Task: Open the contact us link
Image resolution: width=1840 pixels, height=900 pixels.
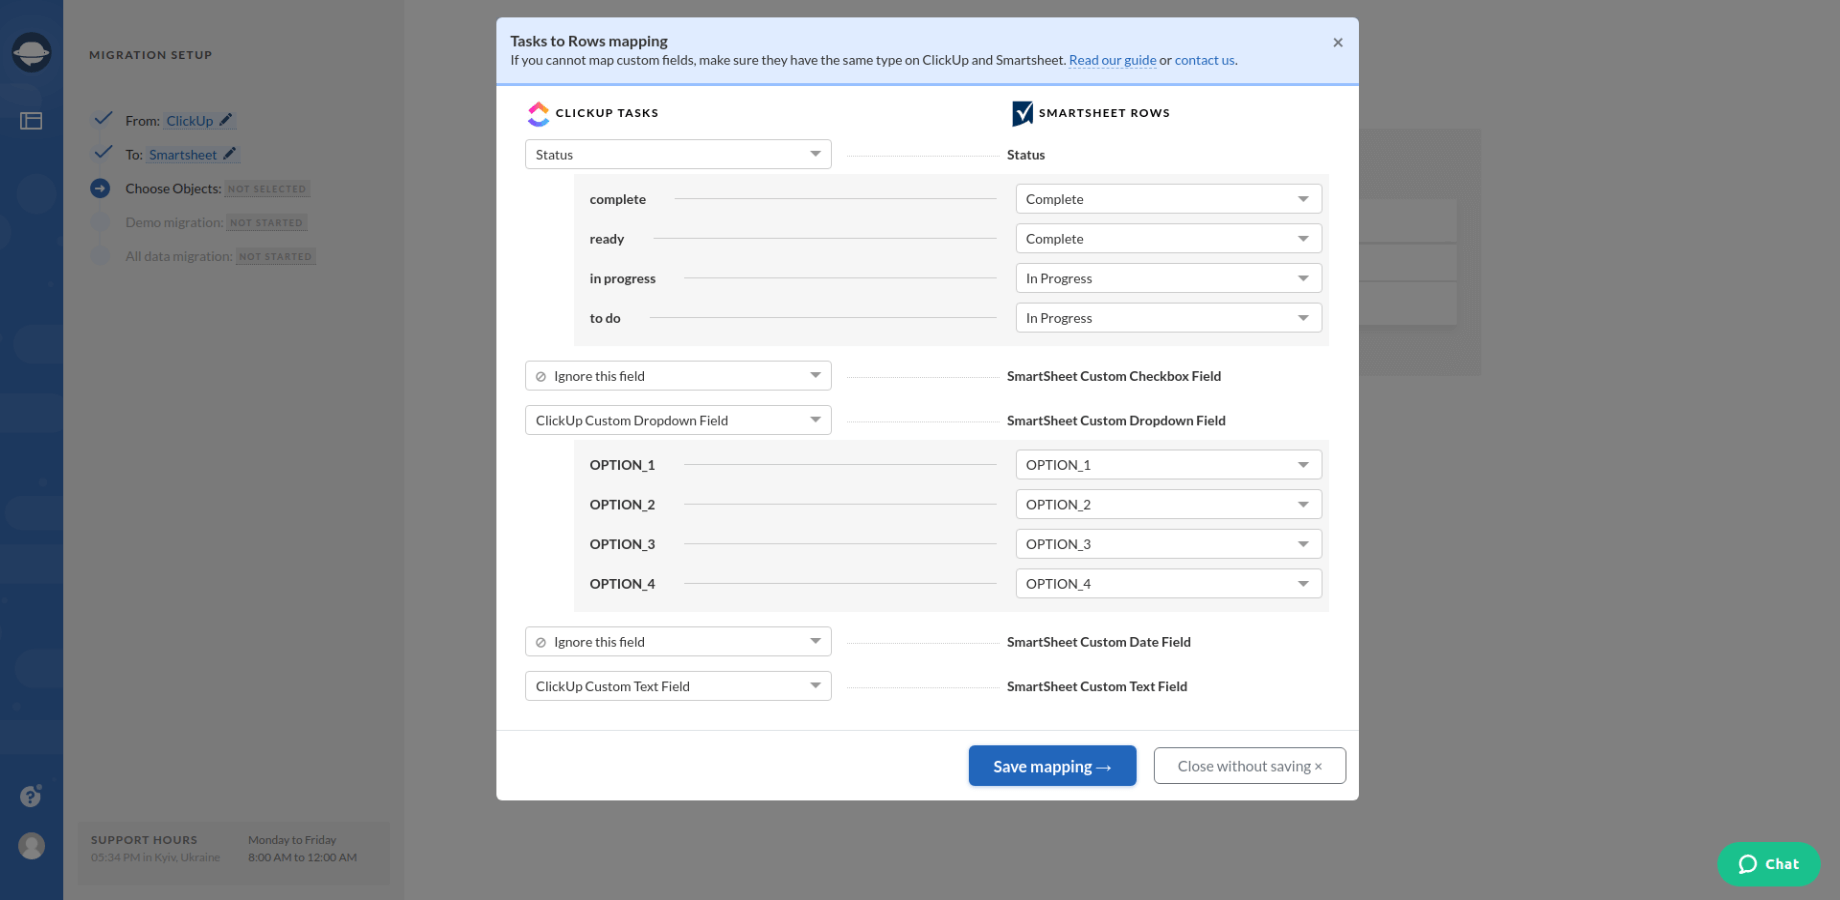Action: (x=1204, y=60)
